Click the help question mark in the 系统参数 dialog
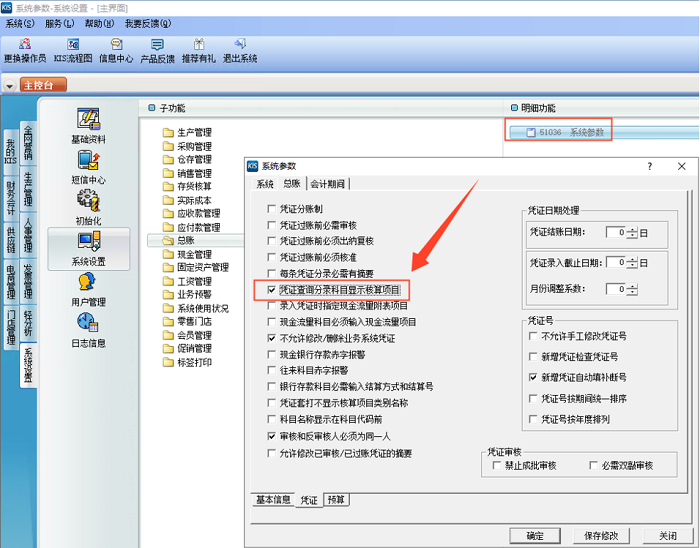The image size is (700, 548). pos(650,166)
